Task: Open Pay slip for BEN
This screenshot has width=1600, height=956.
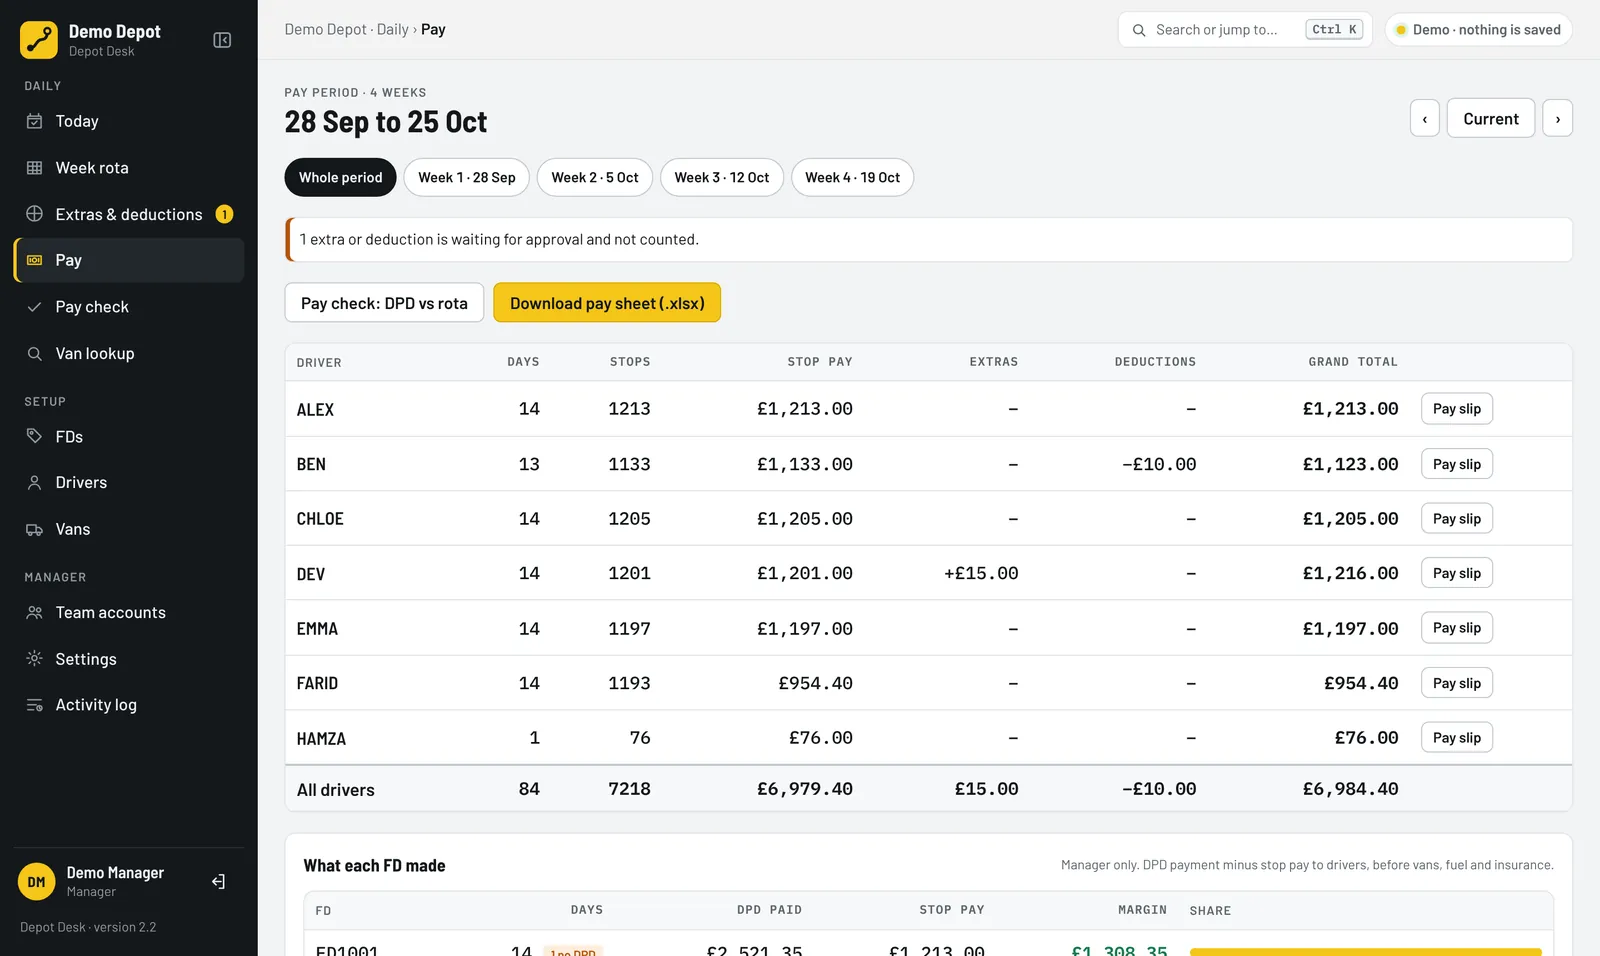Action: click(1456, 464)
